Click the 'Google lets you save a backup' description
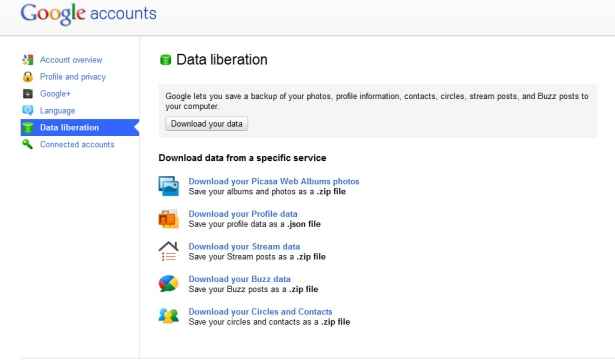 377,101
